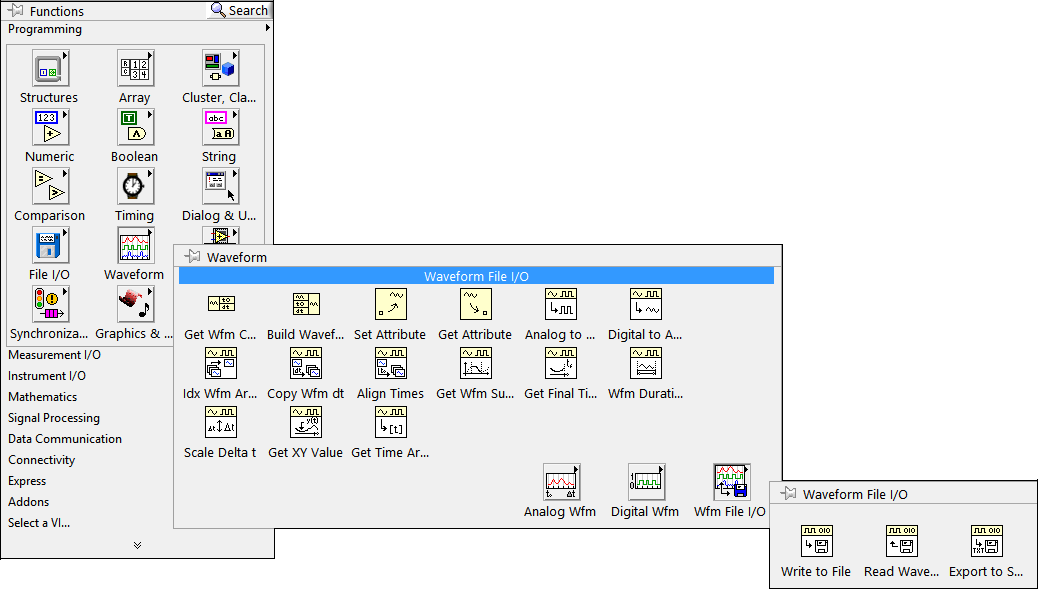Select the Scale Delta t function
This screenshot has height=589, width=1038.
click(x=221, y=422)
